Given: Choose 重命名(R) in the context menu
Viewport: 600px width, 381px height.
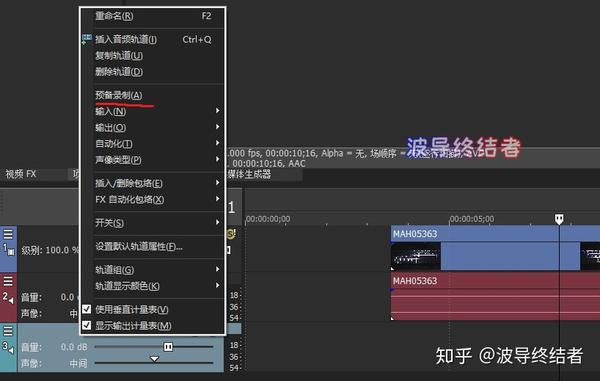Looking at the screenshot, I should click(153, 16).
